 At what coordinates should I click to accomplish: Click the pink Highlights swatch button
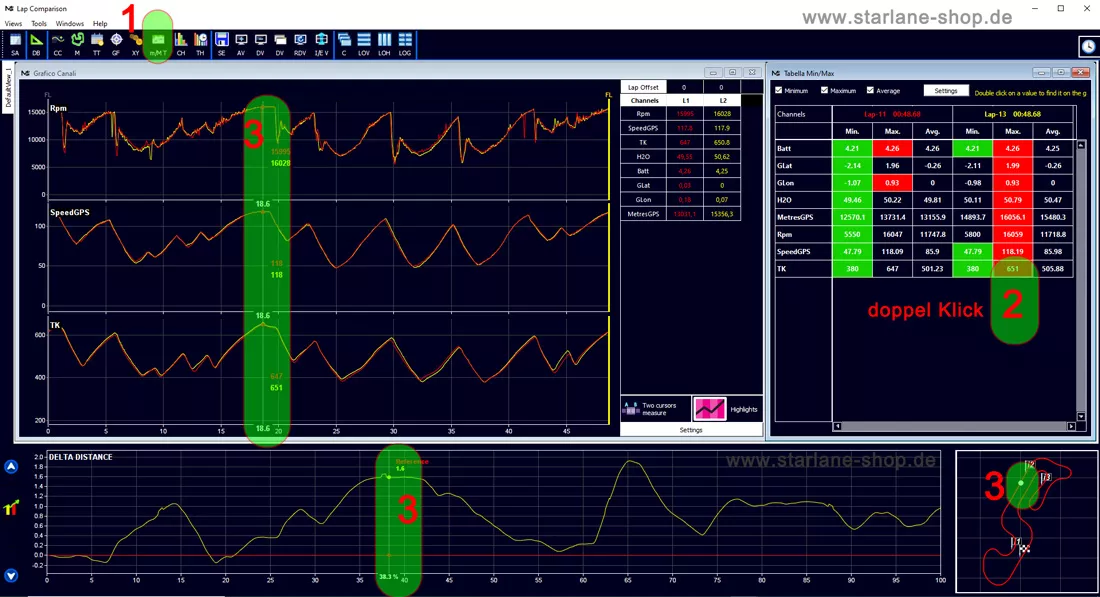(709, 409)
